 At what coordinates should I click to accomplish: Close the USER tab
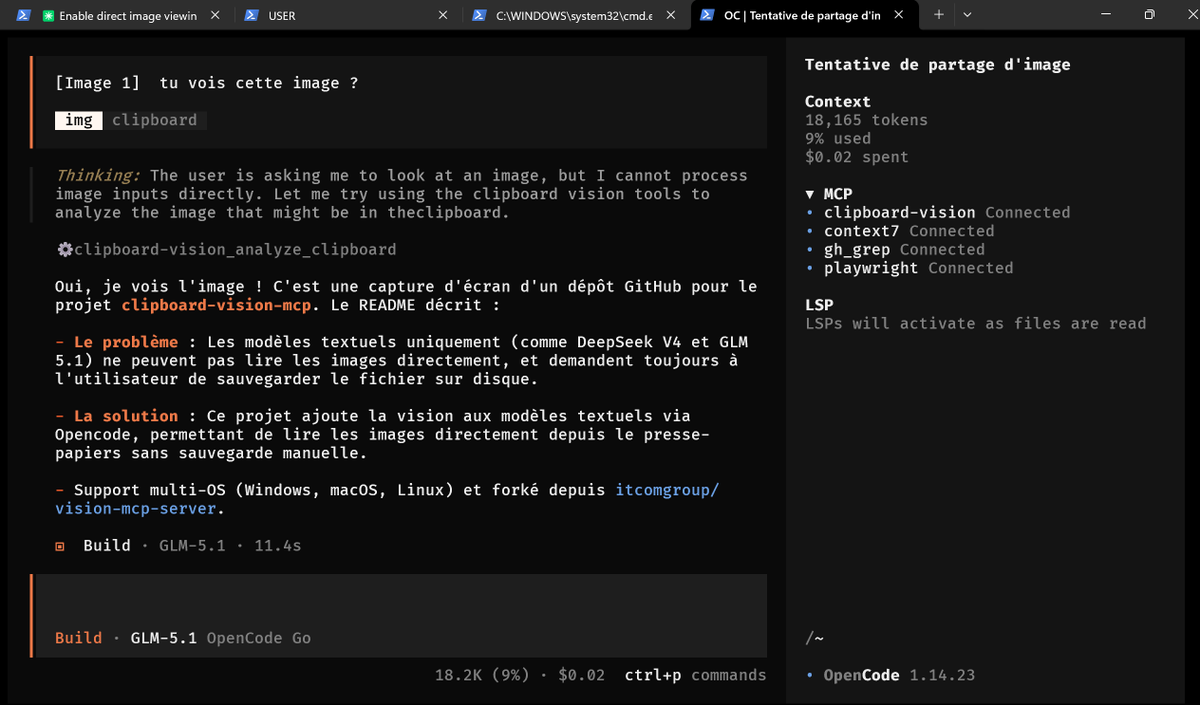pyautogui.click(x=444, y=16)
